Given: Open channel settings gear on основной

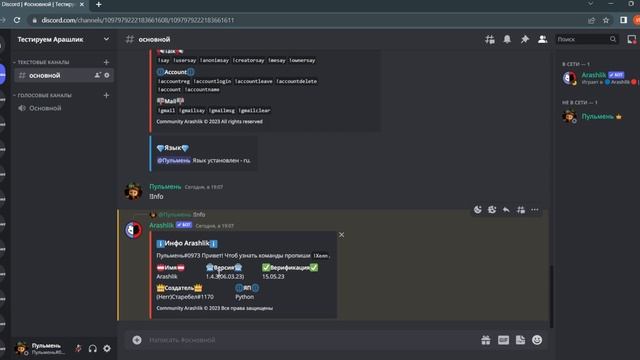Looking at the screenshot, I should click(107, 76).
